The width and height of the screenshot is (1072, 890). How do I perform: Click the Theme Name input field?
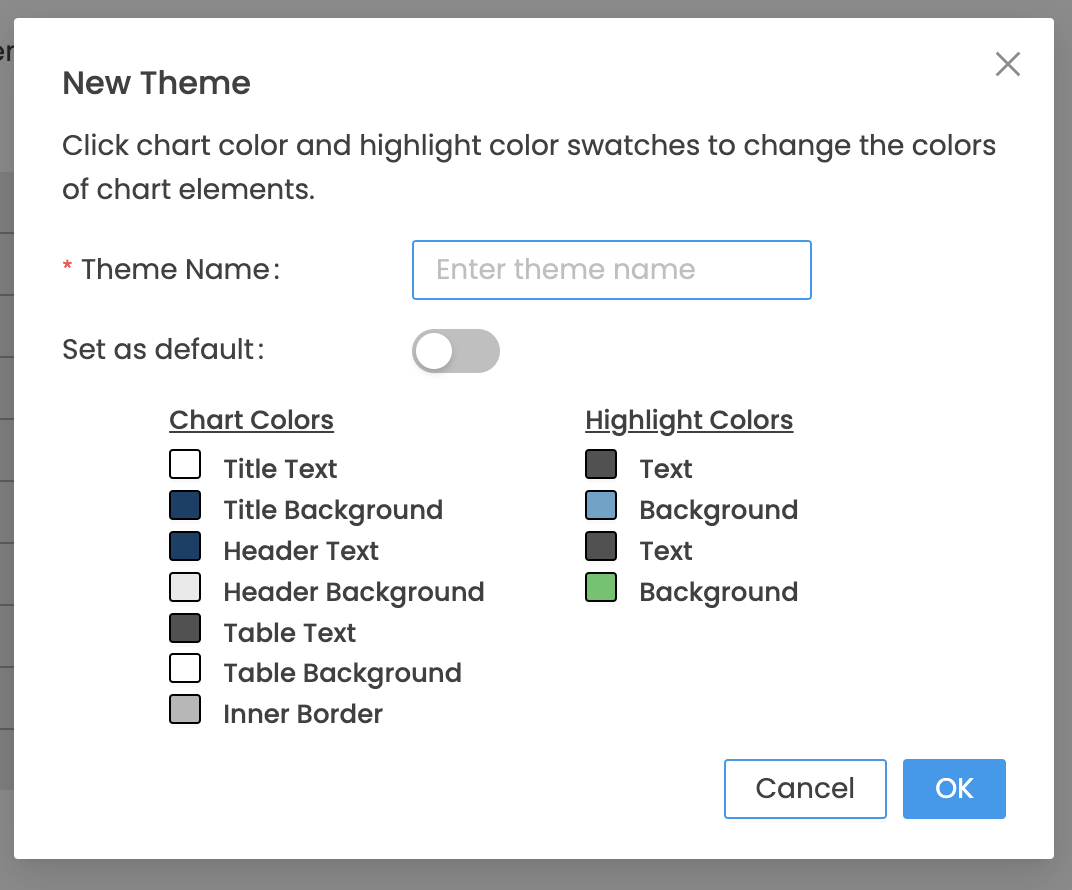[611, 270]
